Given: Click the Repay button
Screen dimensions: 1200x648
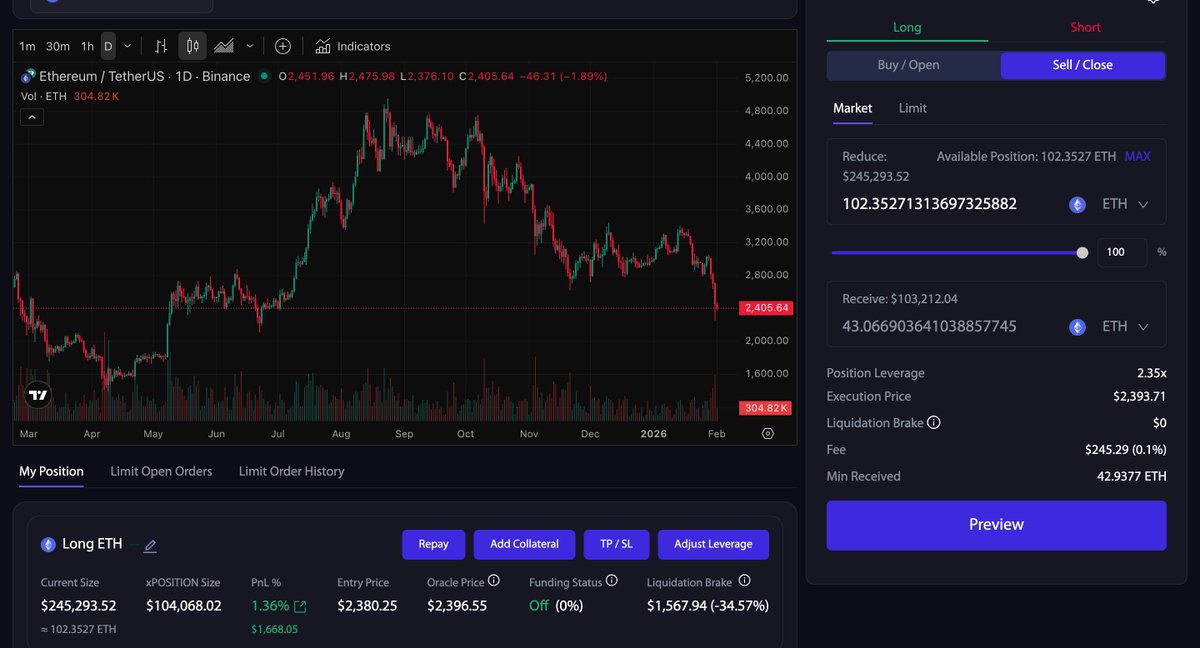Looking at the screenshot, I should tap(433, 545).
